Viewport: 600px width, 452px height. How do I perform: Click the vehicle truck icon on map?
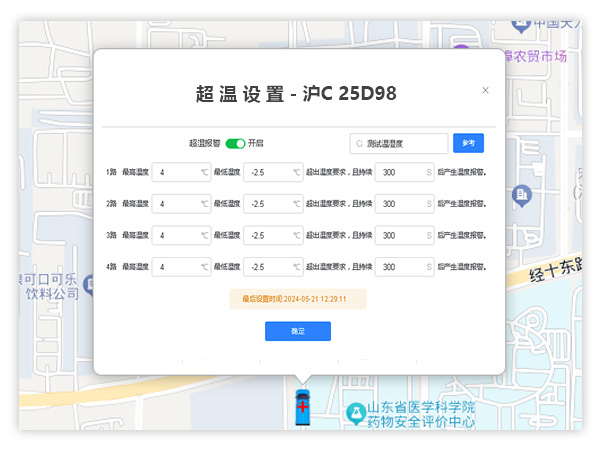(301, 404)
